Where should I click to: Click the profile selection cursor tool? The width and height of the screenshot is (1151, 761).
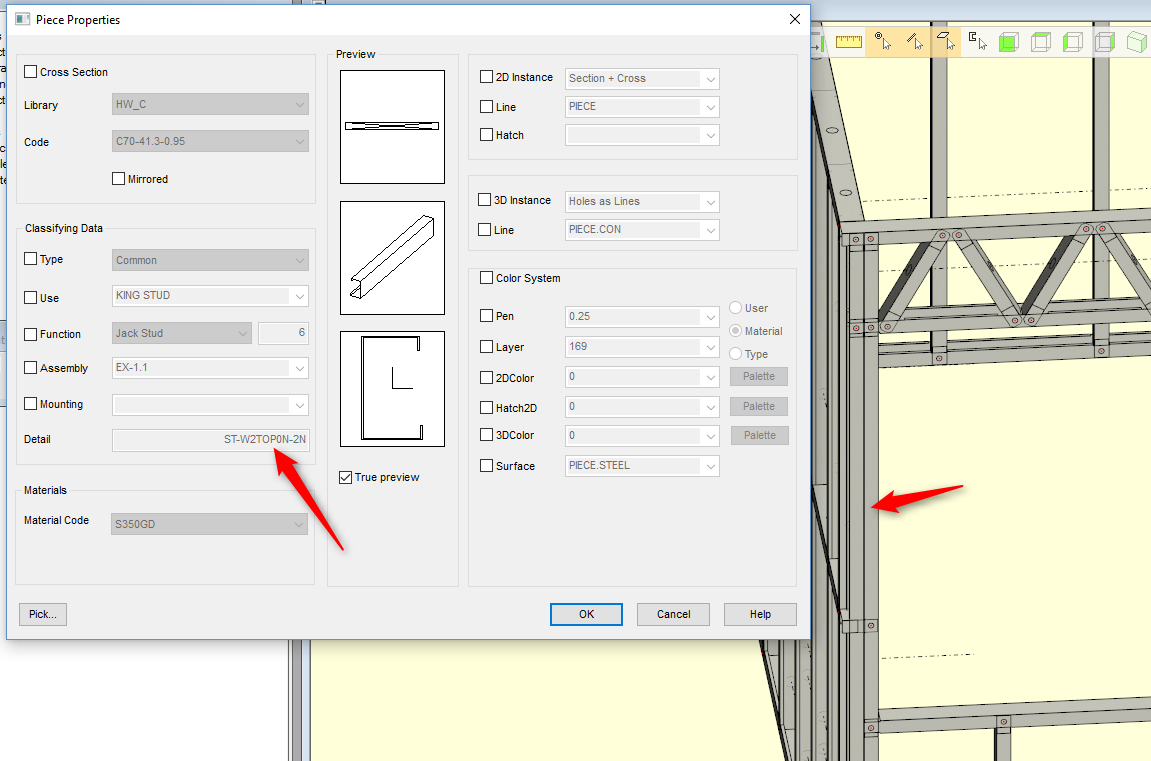(977, 41)
